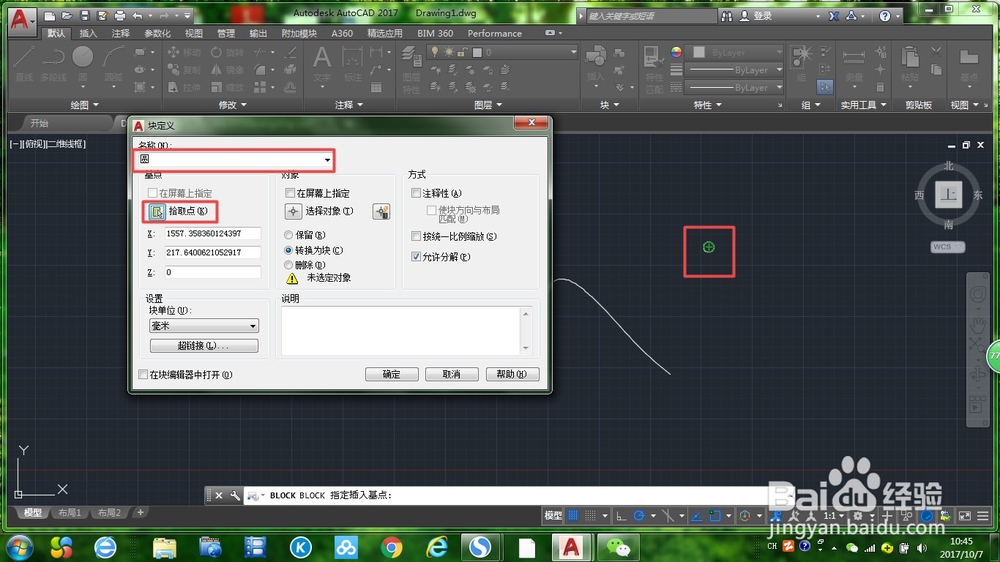Click the Move (移动) tool
This screenshot has height=562, width=1000.
click(184, 52)
